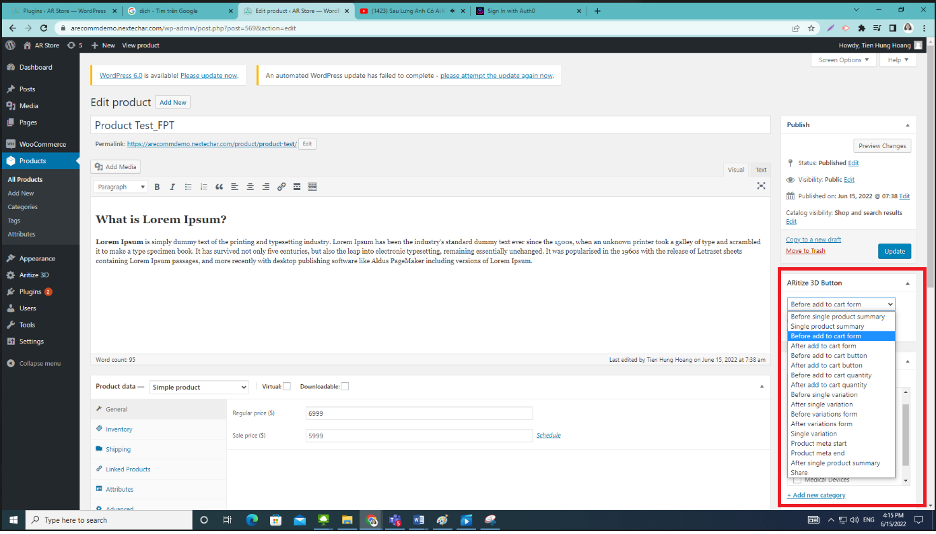Tick the Downloadable checkbox

(x=345, y=387)
